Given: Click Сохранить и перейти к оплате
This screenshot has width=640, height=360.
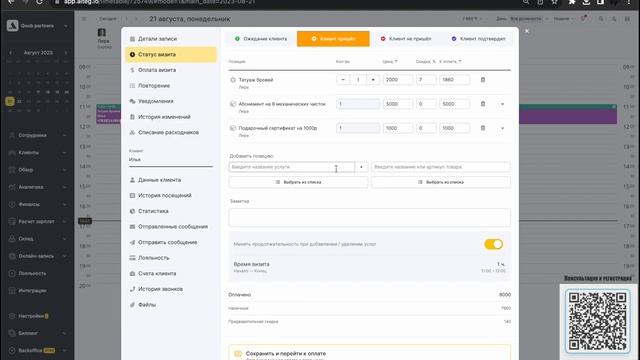Looking at the screenshot, I should pyautogui.click(x=369, y=353).
